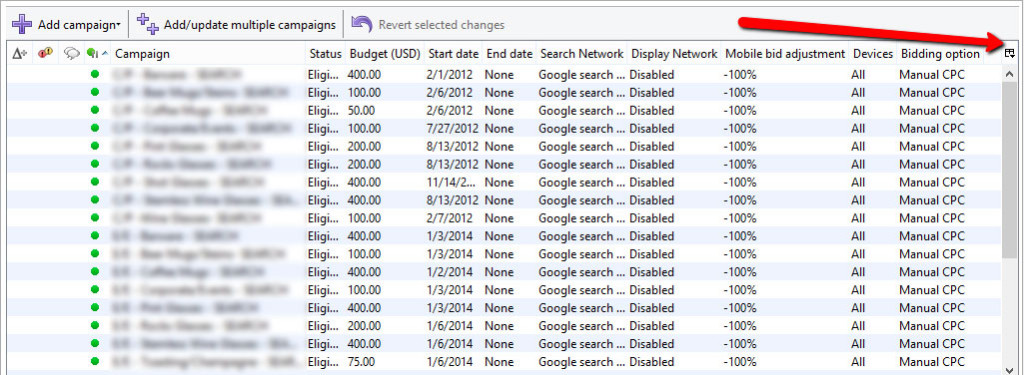The height and width of the screenshot is (375, 1024).
Task: Select the green dot in the 1/2/2014 row
Action: pos(95,272)
